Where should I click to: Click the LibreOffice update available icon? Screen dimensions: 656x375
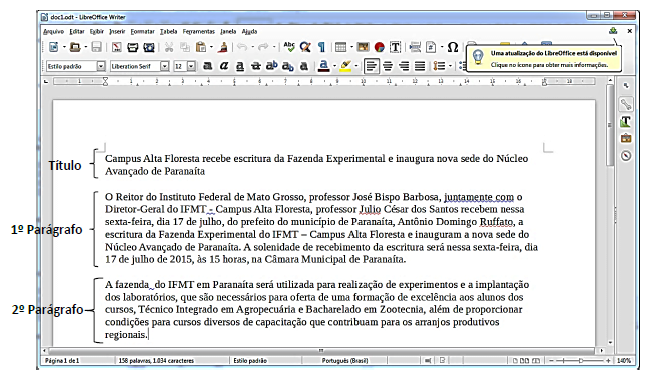613,31
